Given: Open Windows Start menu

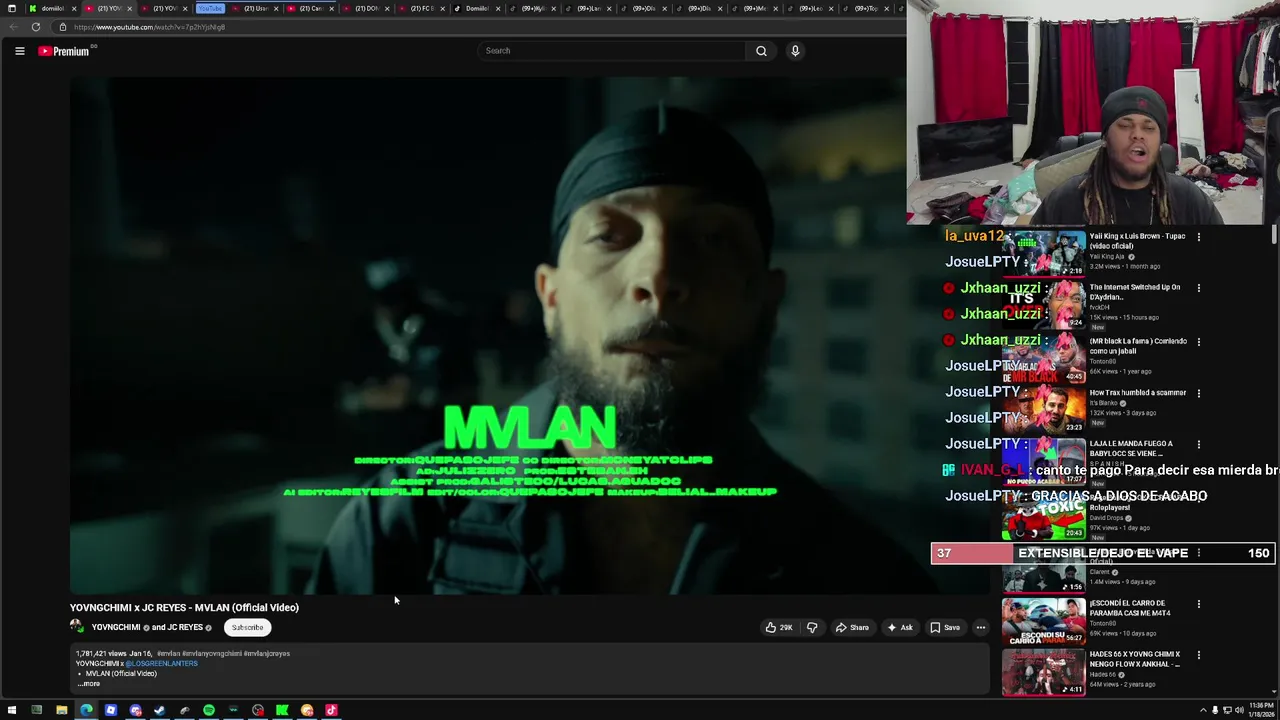Looking at the screenshot, I should pyautogui.click(x=12, y=711).
